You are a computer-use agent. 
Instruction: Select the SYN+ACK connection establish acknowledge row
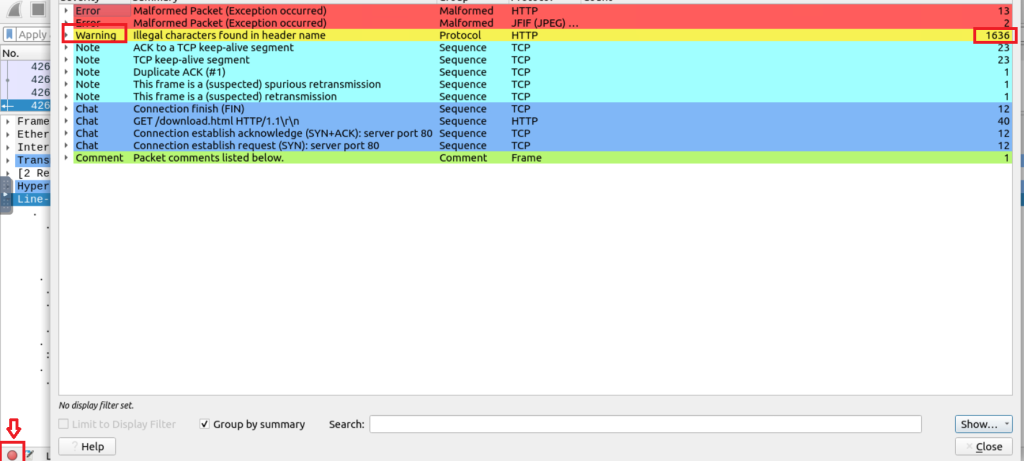click(x=280, y=133)
